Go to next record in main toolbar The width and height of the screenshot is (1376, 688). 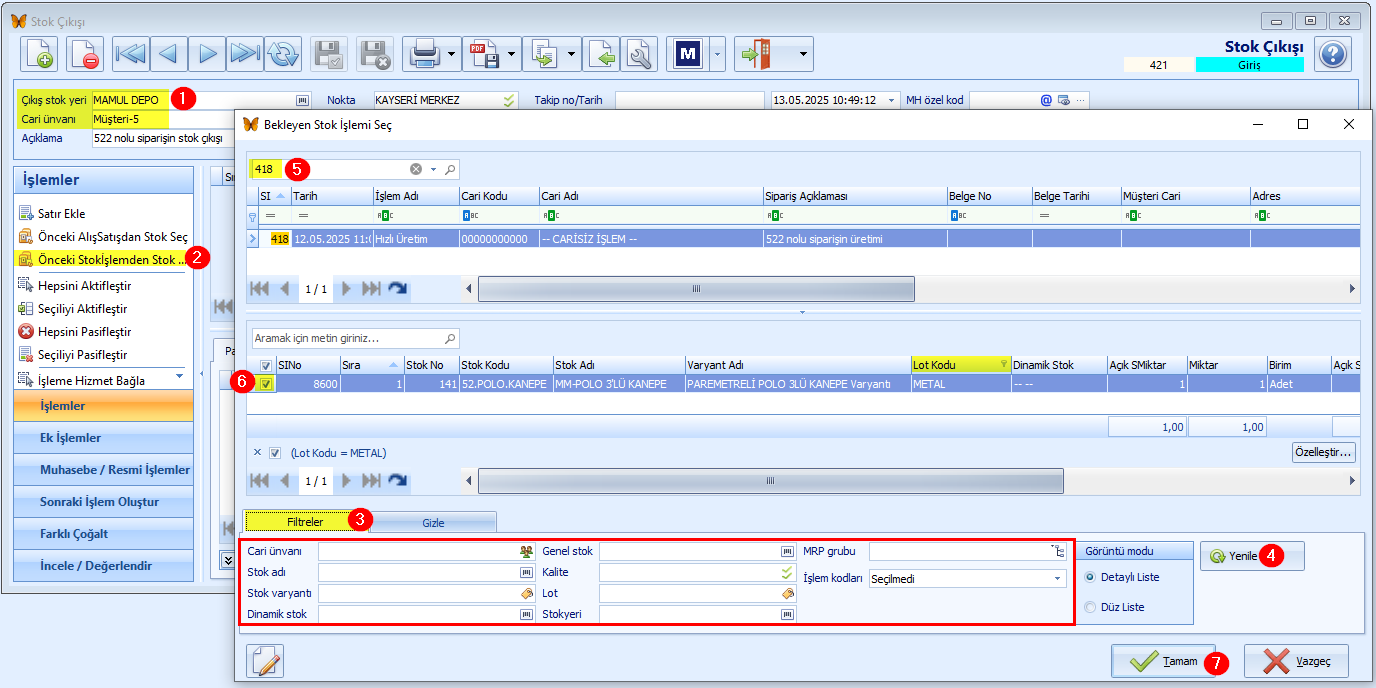(206, 54)
